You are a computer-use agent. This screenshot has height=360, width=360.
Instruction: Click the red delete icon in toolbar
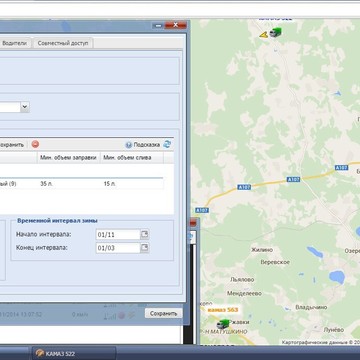pyautogui.click(x=35, y=144)
